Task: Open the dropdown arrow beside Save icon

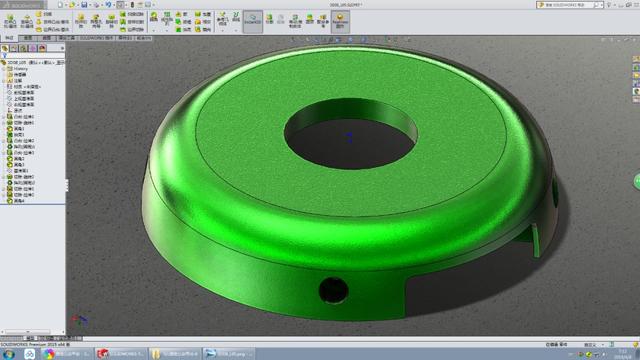Action: pos(90,4)
